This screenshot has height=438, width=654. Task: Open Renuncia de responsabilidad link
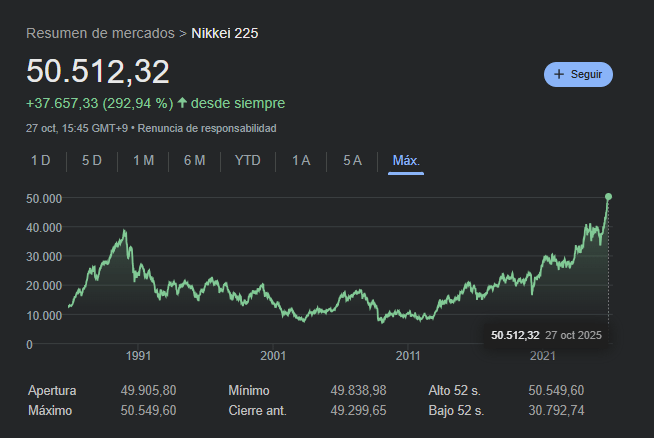[207, 128]
